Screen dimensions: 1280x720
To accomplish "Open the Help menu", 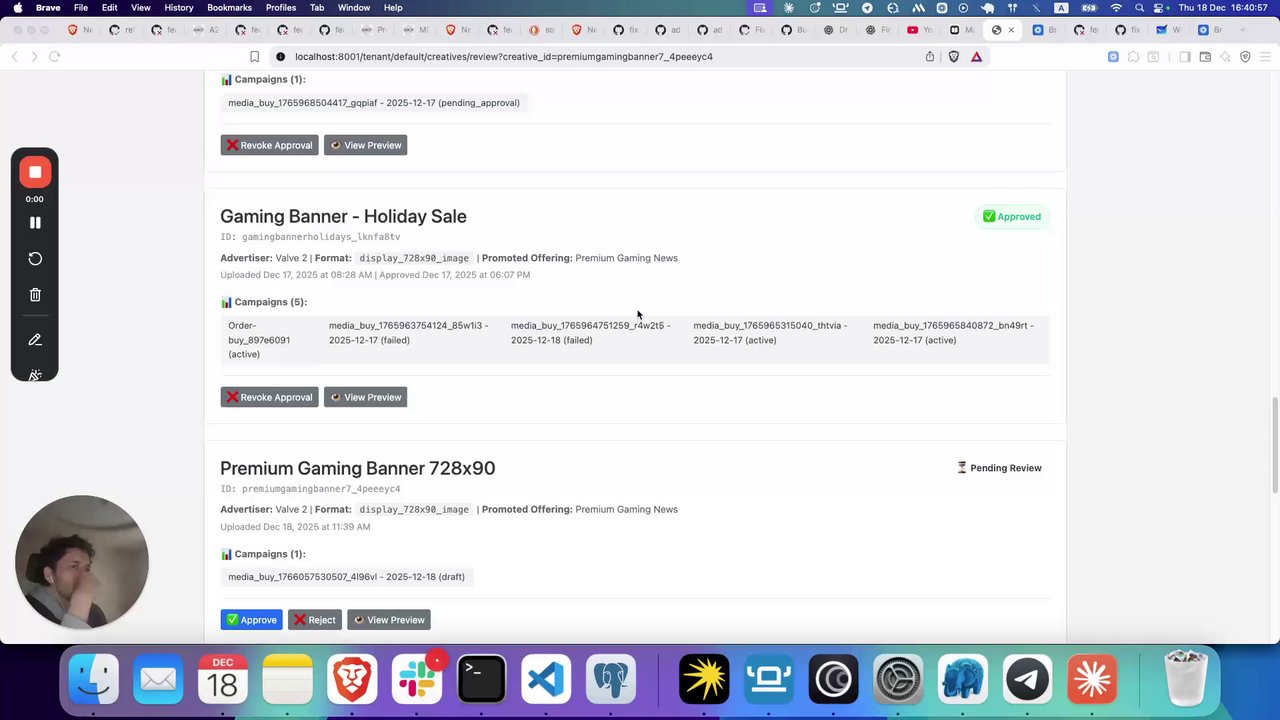I will [393, 8].
